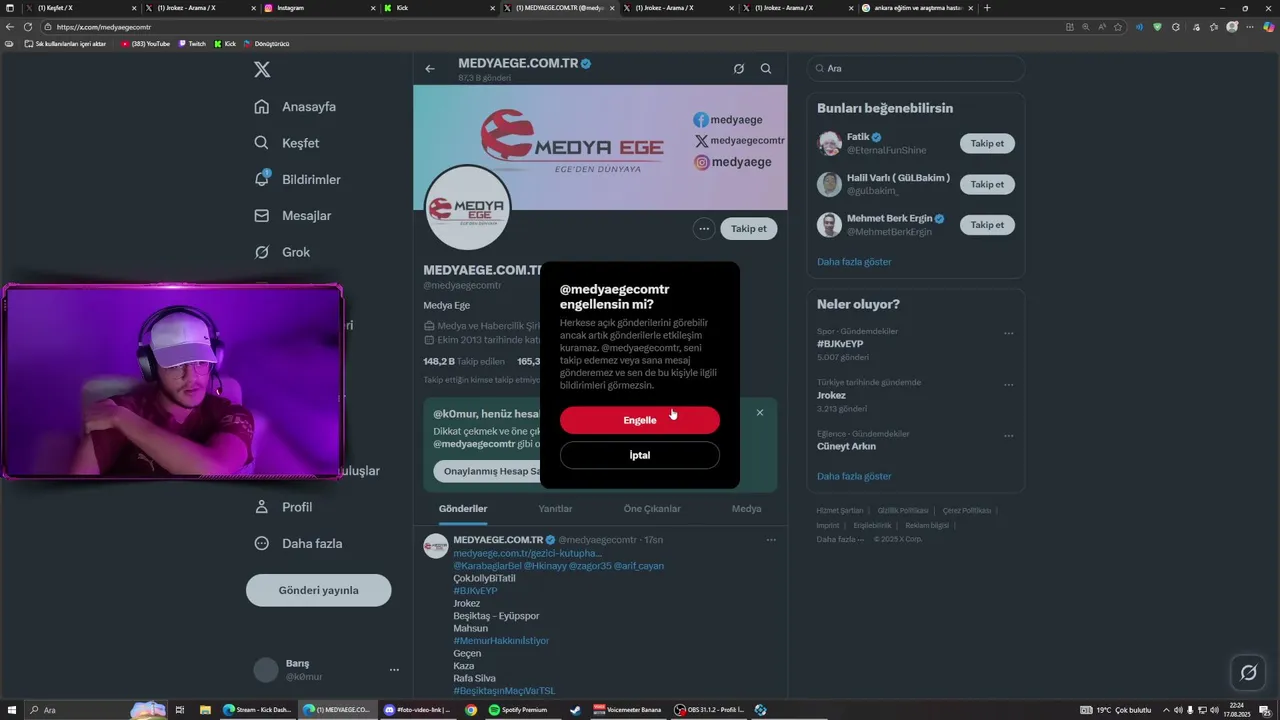Close the verified account promo banner
This screenshot has width=1280, height=720.
point(760,412)
